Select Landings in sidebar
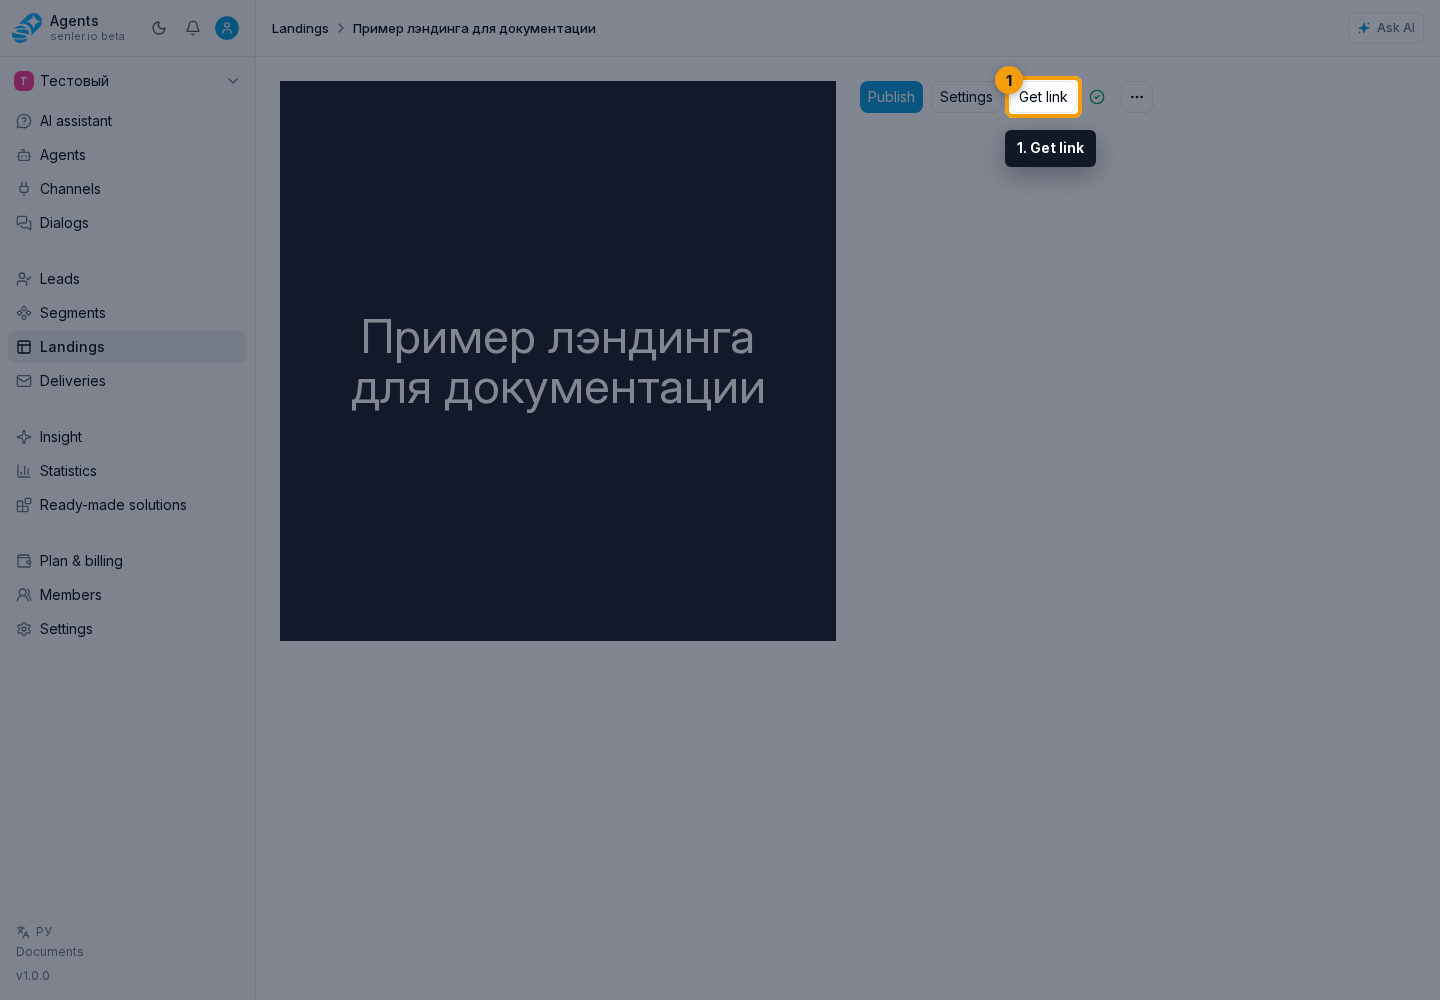This screenshot has width=1440, height=1000. coord(127,347)
